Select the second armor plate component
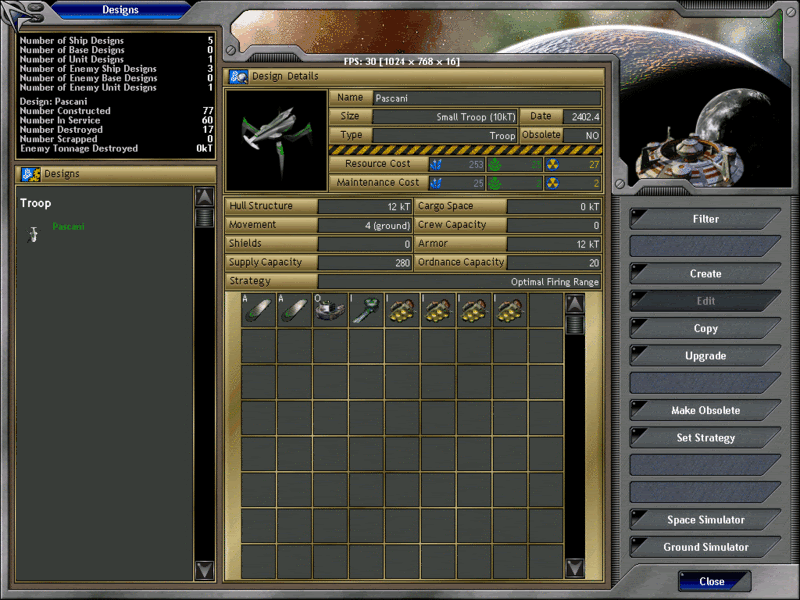This screenshot has width=800, height=600. coord(294,310)
